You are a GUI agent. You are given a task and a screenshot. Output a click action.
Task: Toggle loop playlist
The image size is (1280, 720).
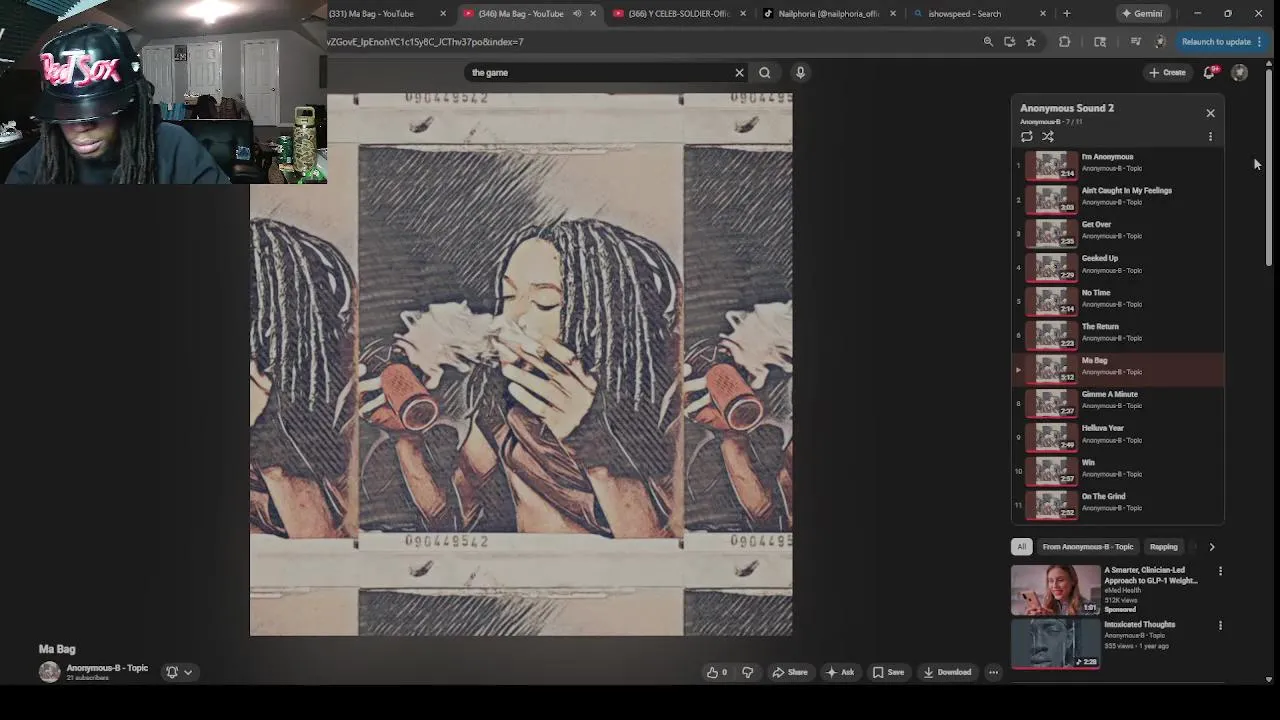coord(1027,136)
